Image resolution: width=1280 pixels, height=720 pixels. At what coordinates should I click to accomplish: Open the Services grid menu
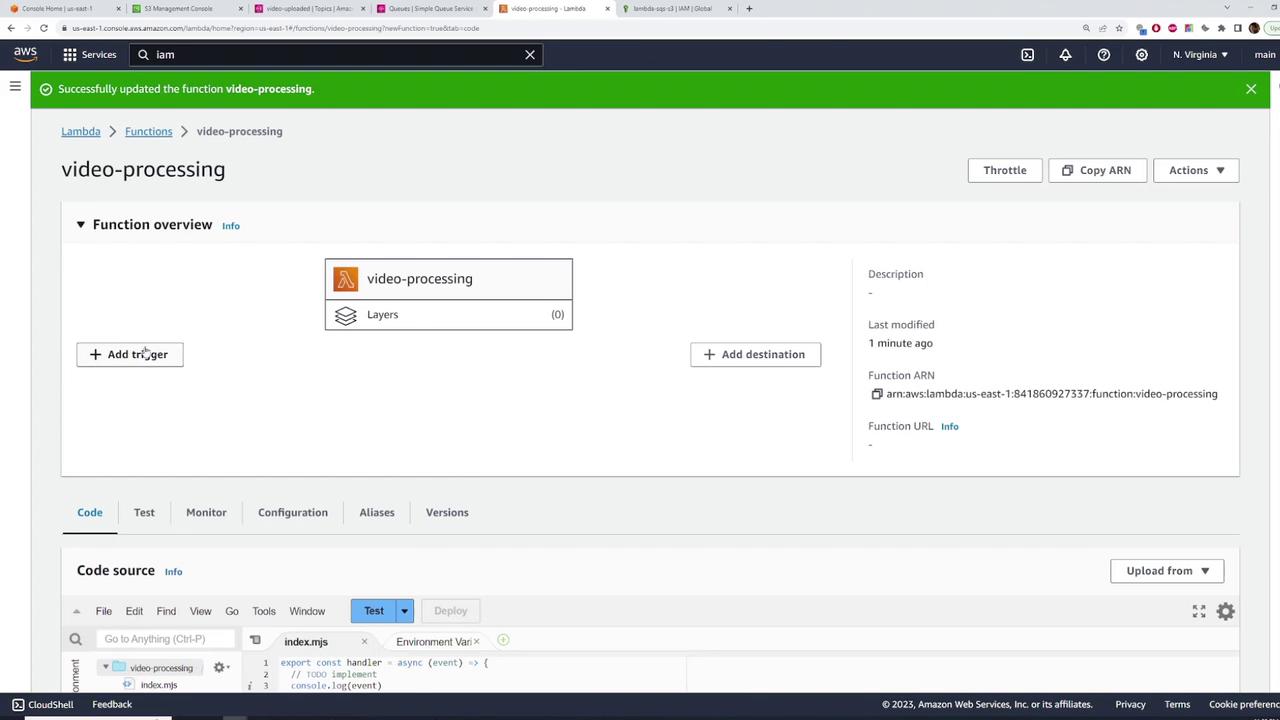pos(90,54)
